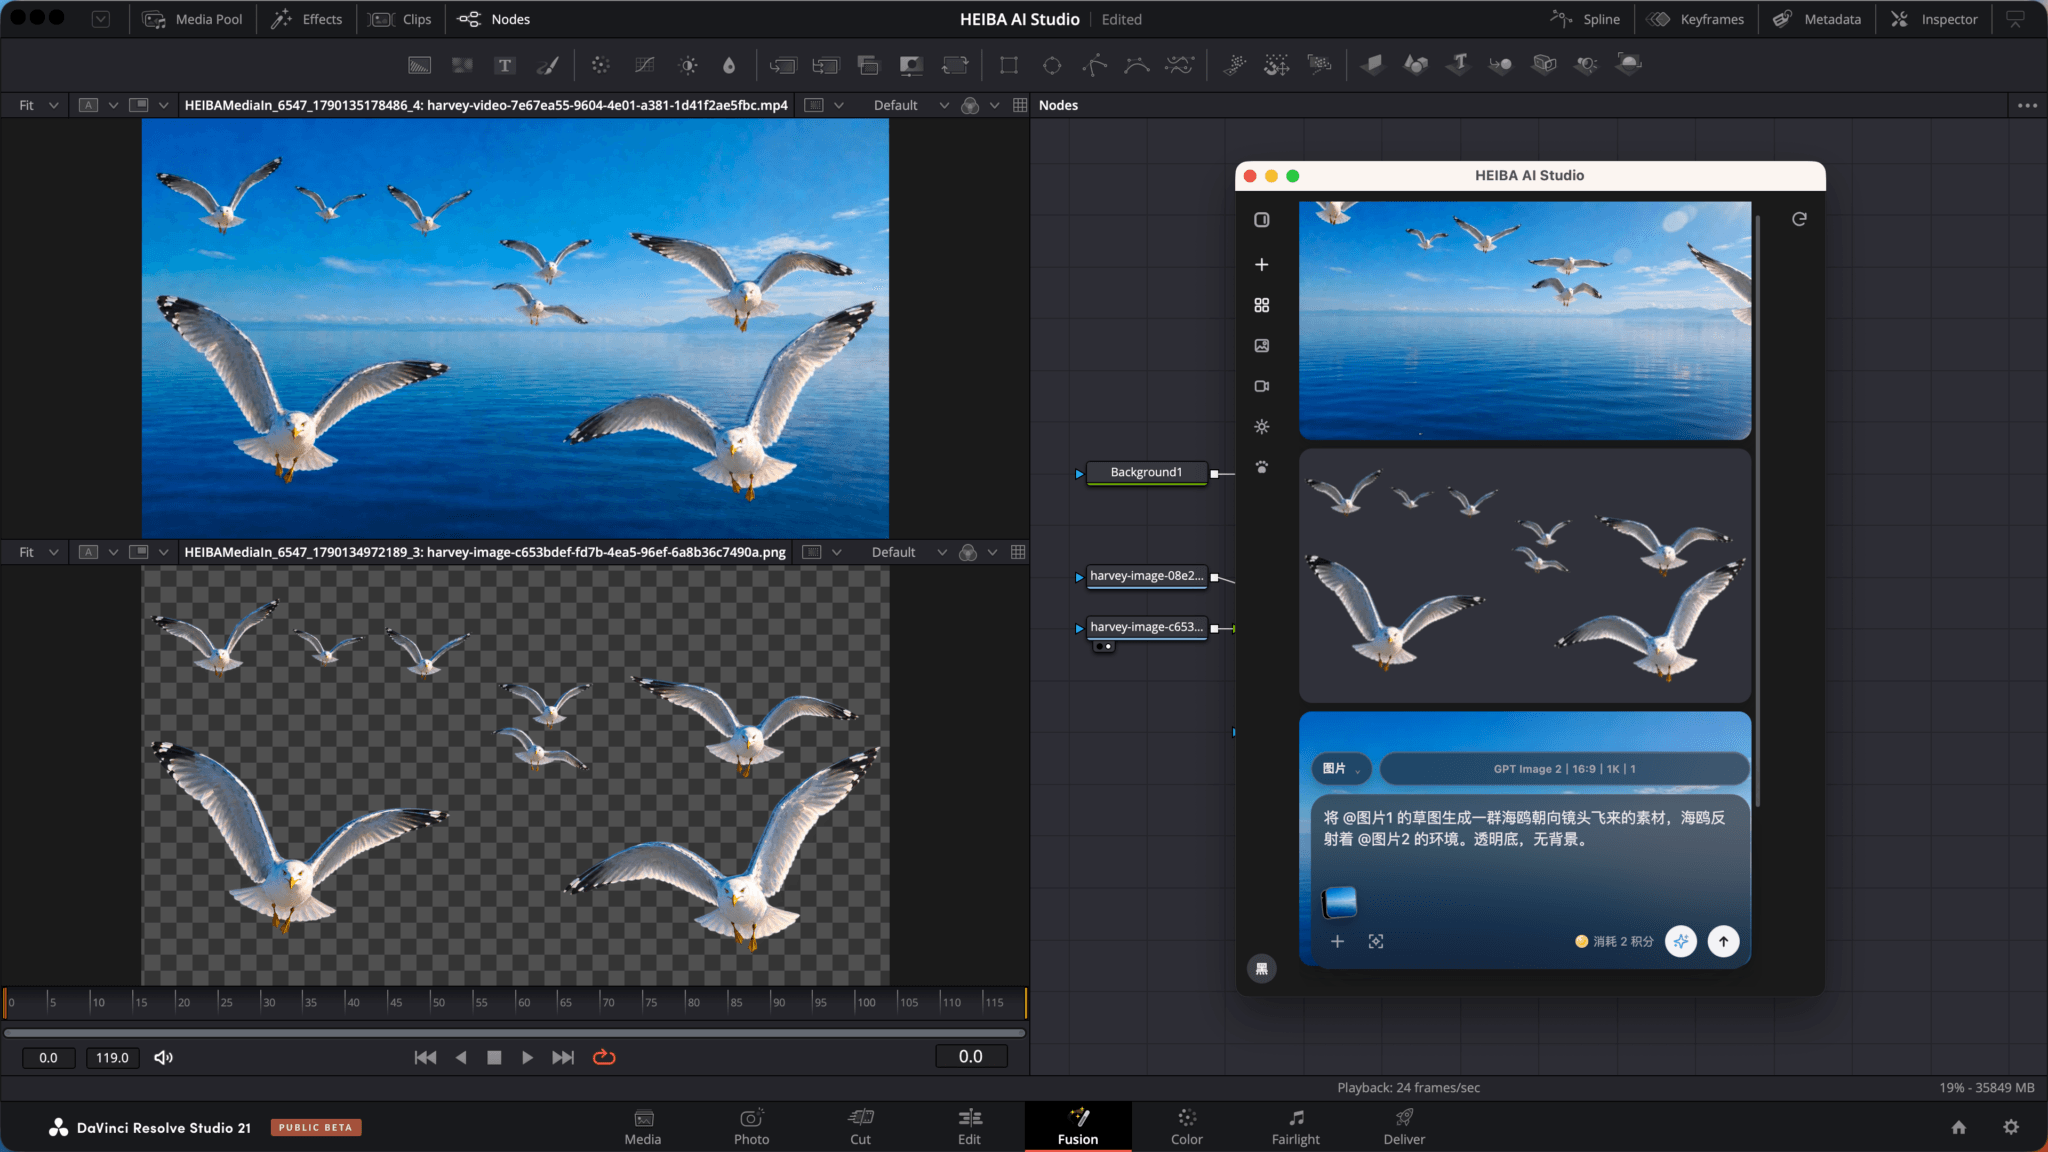2048x1152 pixels.
Task: Open the Nodes panel three-dot options menu
Action: click(x=2027, y=105)
